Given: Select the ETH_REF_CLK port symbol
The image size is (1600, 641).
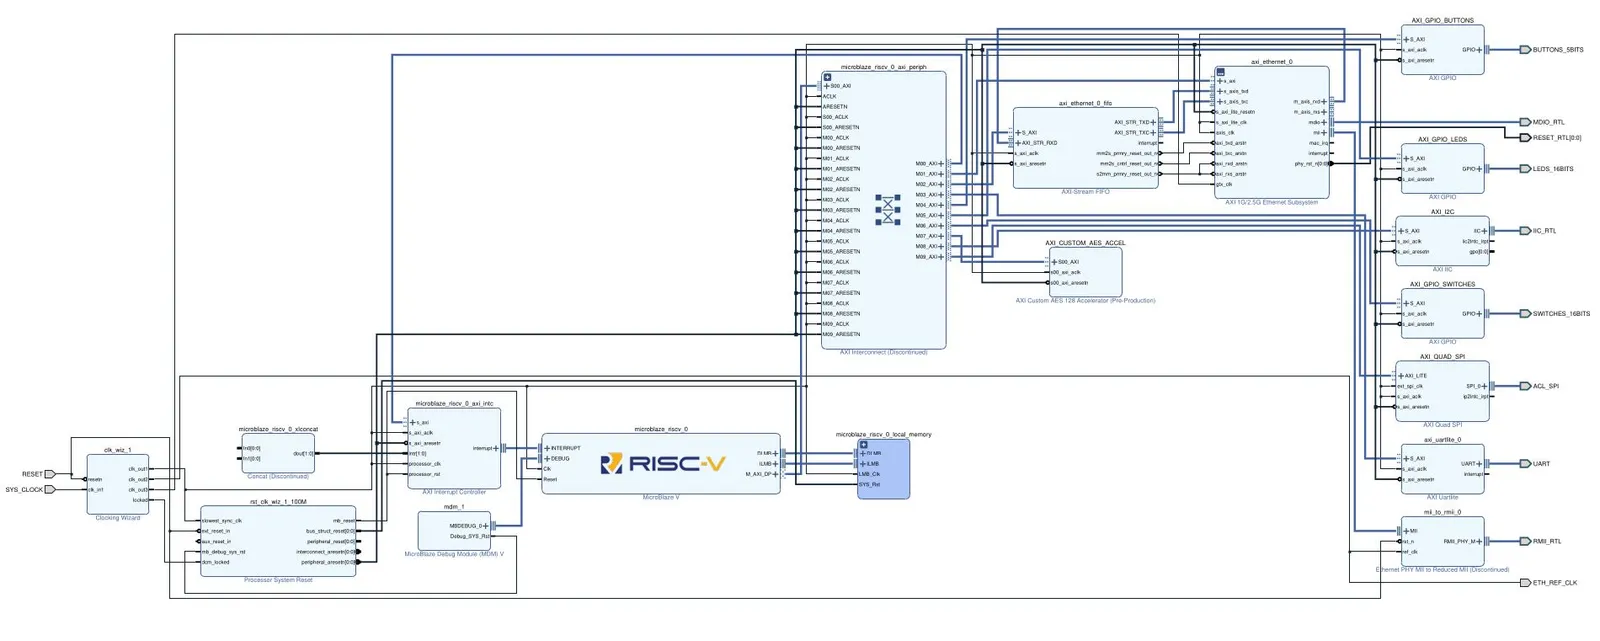Looking at the screenshot, I should tap(1525, 583).
